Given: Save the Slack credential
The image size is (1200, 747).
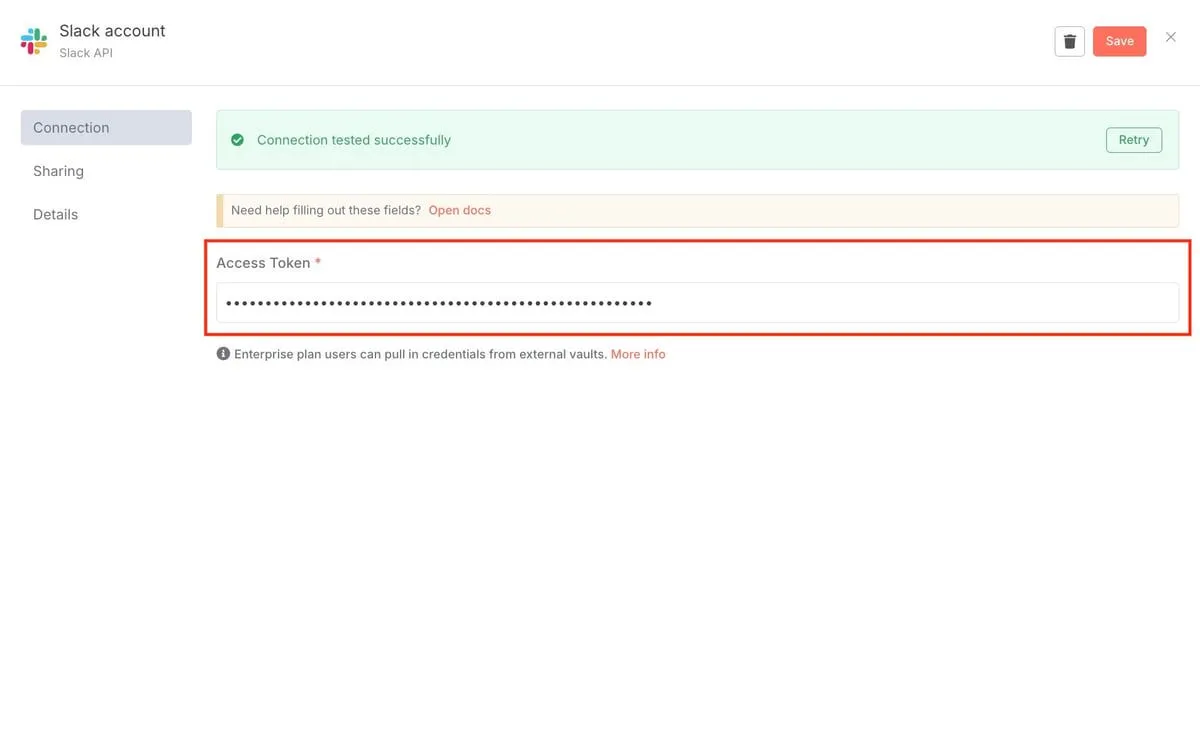Looking at the screenshot, I should [x=1119, y=41].
